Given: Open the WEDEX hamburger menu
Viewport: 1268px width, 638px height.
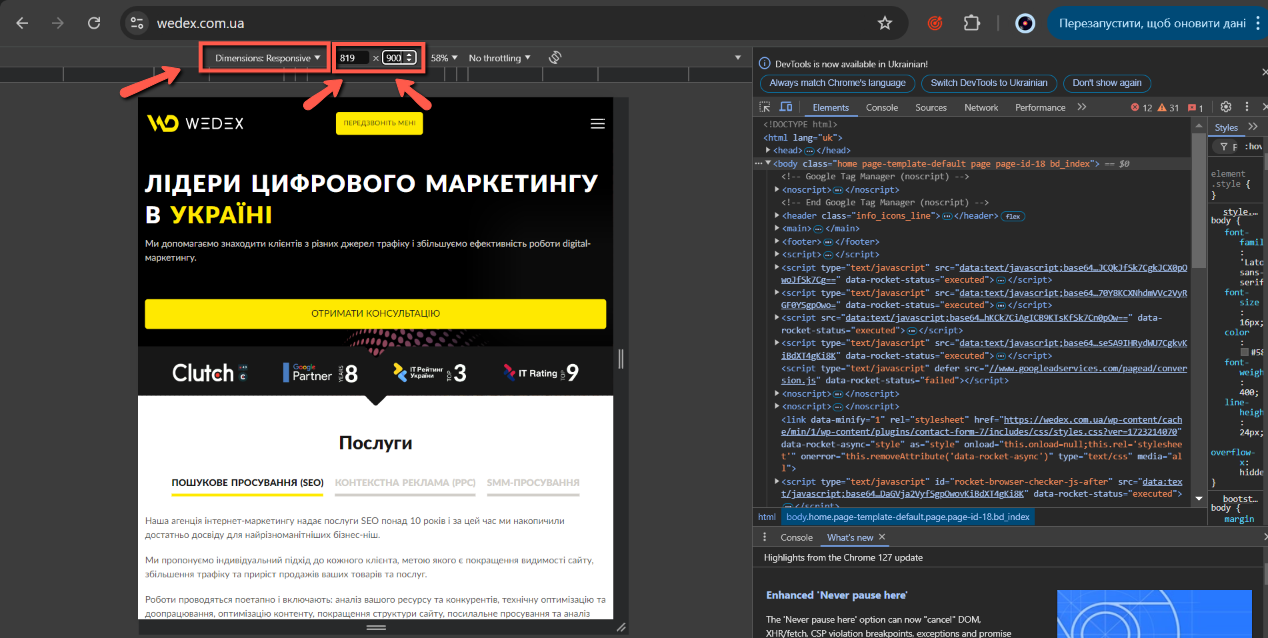Looking at the screenshot, I should click(598, 124).
